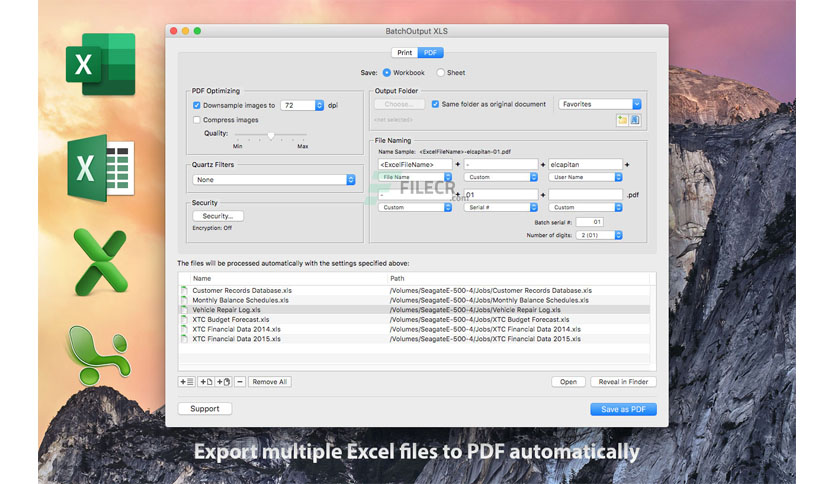The height and width of the screenshot is (484, 836).
Task: Select the XTC Budget Forecast.xls row
Action: click(x=415, y=319)
